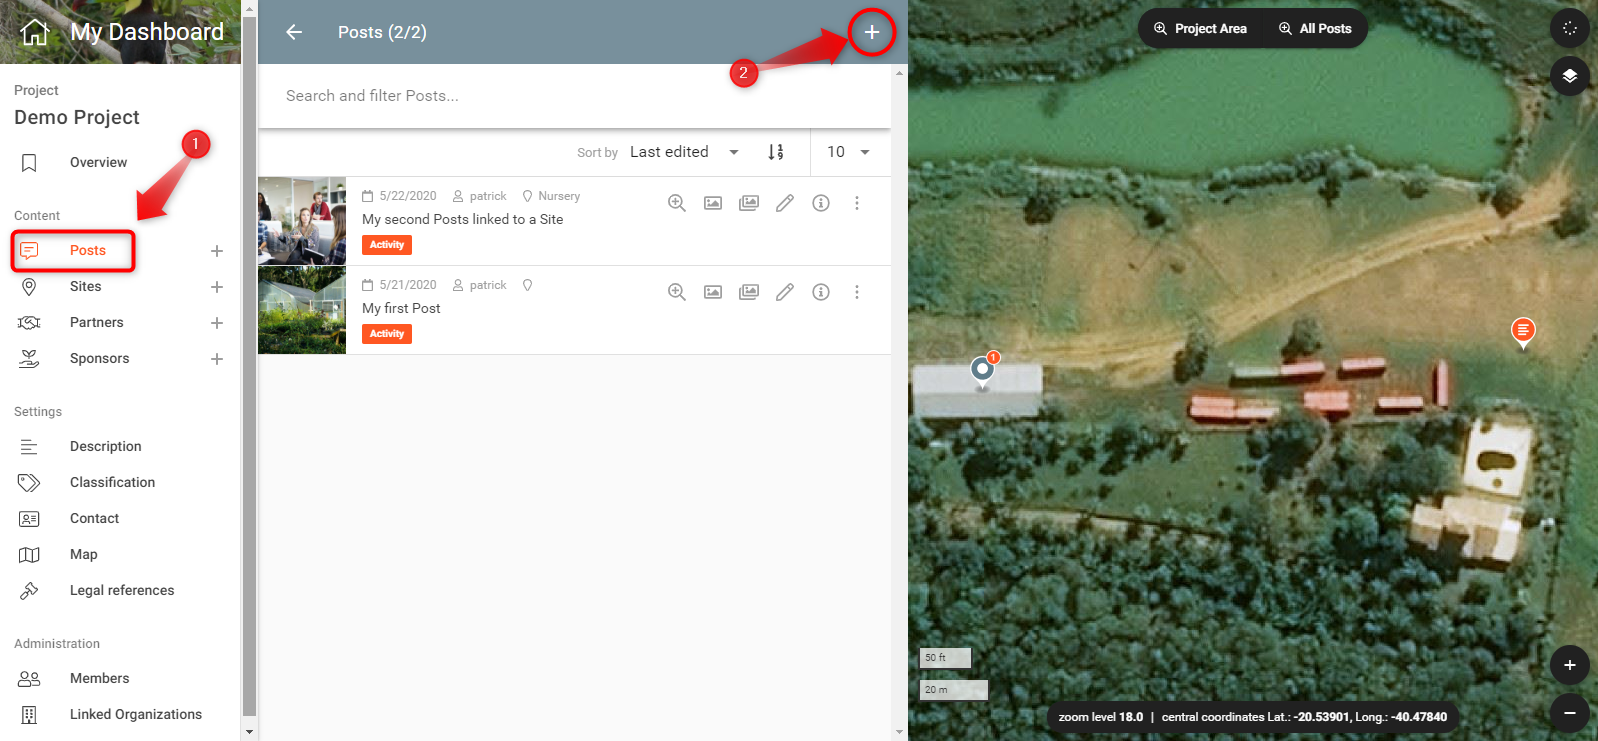Viewport: 1598px width, 741px height.
Task: Open thumbnail of 'My first Post'
Action: [x=302, y=310]
